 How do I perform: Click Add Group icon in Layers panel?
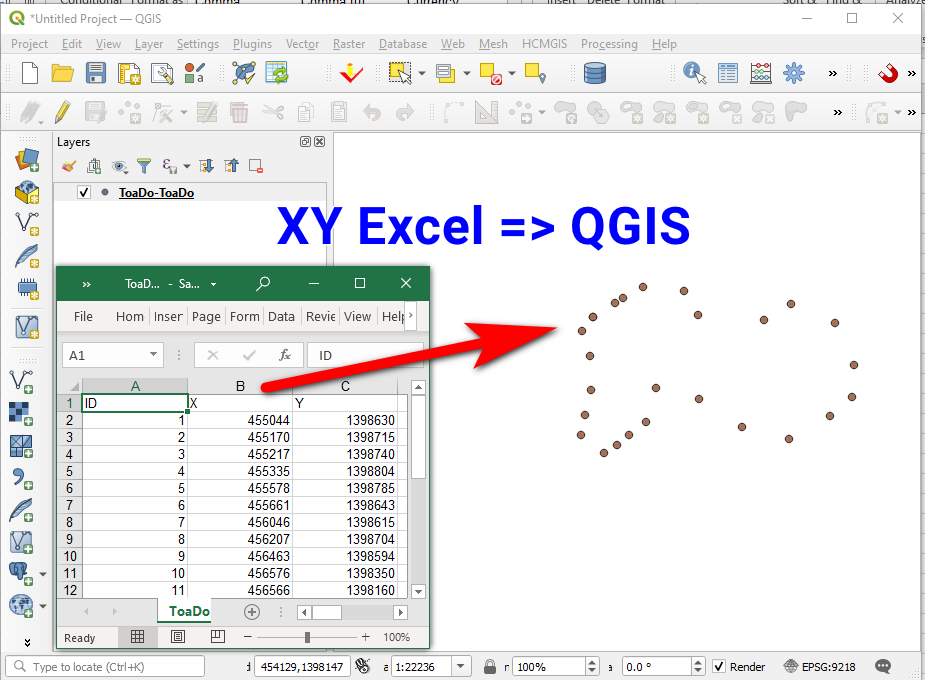[94, 166]
